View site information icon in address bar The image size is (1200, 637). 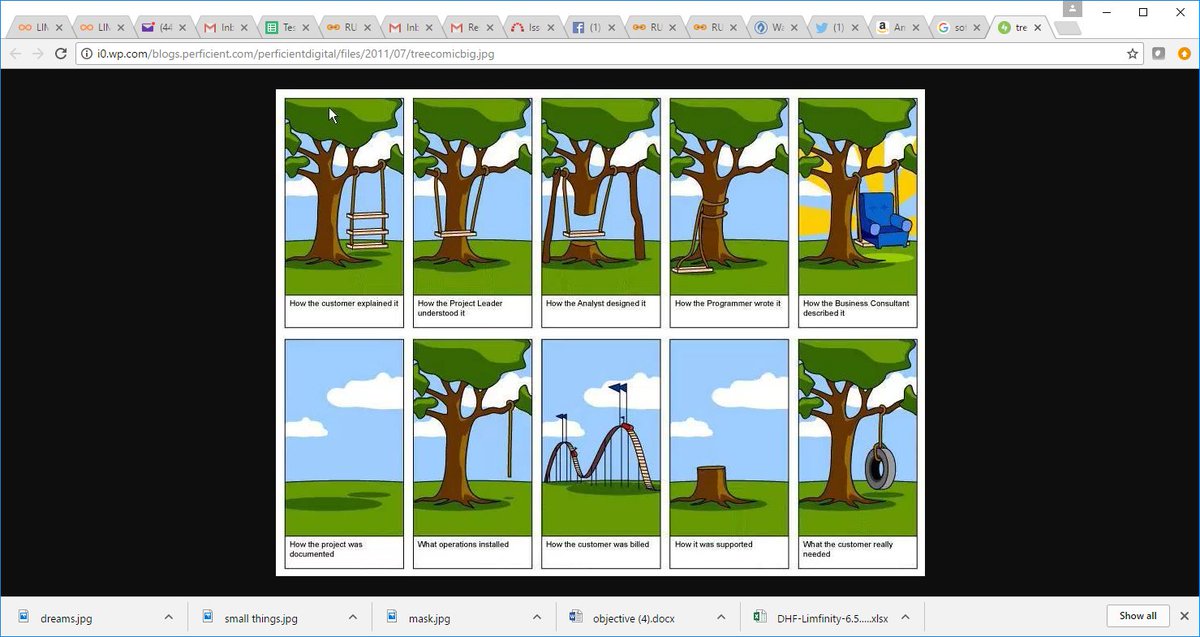coord(87,54)
